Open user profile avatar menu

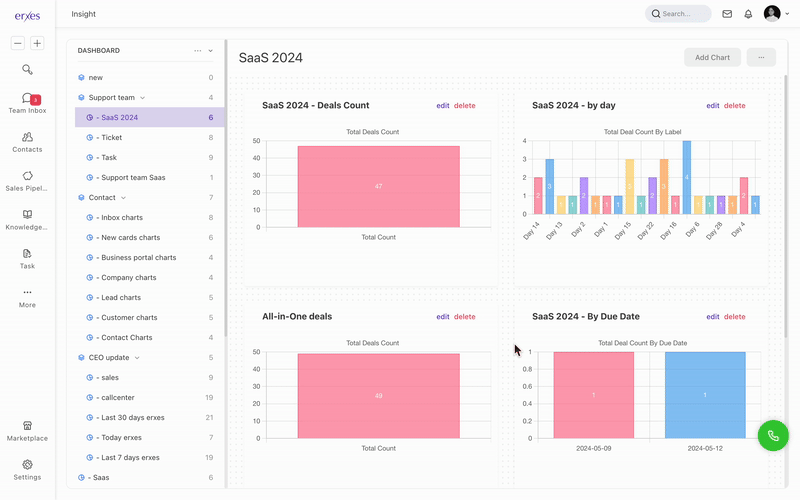[x=776, y=14]
